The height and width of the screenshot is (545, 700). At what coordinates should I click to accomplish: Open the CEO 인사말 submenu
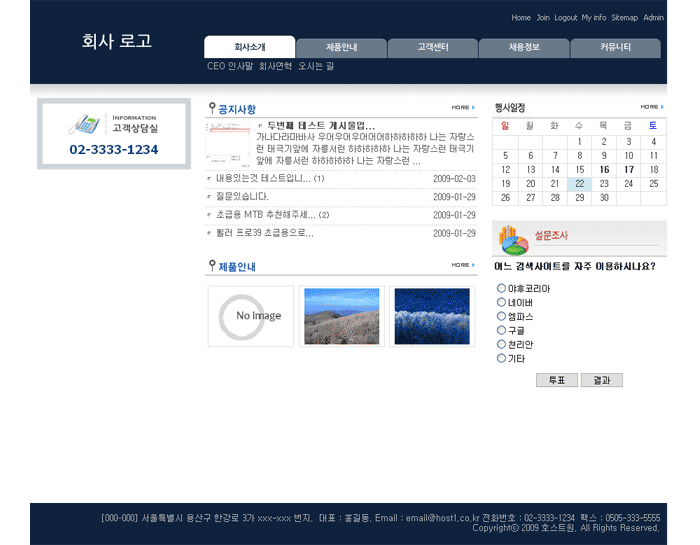click(230, 66)
